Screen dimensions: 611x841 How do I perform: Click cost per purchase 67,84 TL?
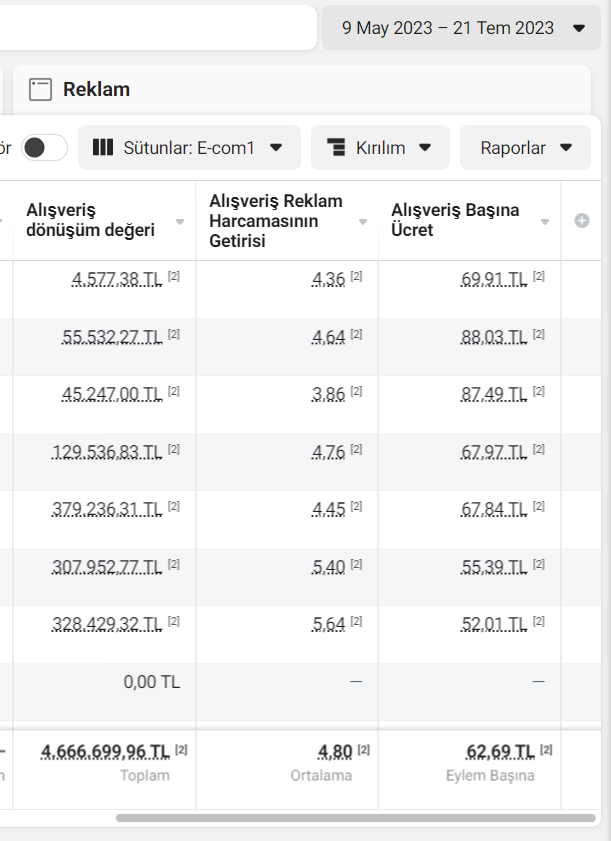494,509
